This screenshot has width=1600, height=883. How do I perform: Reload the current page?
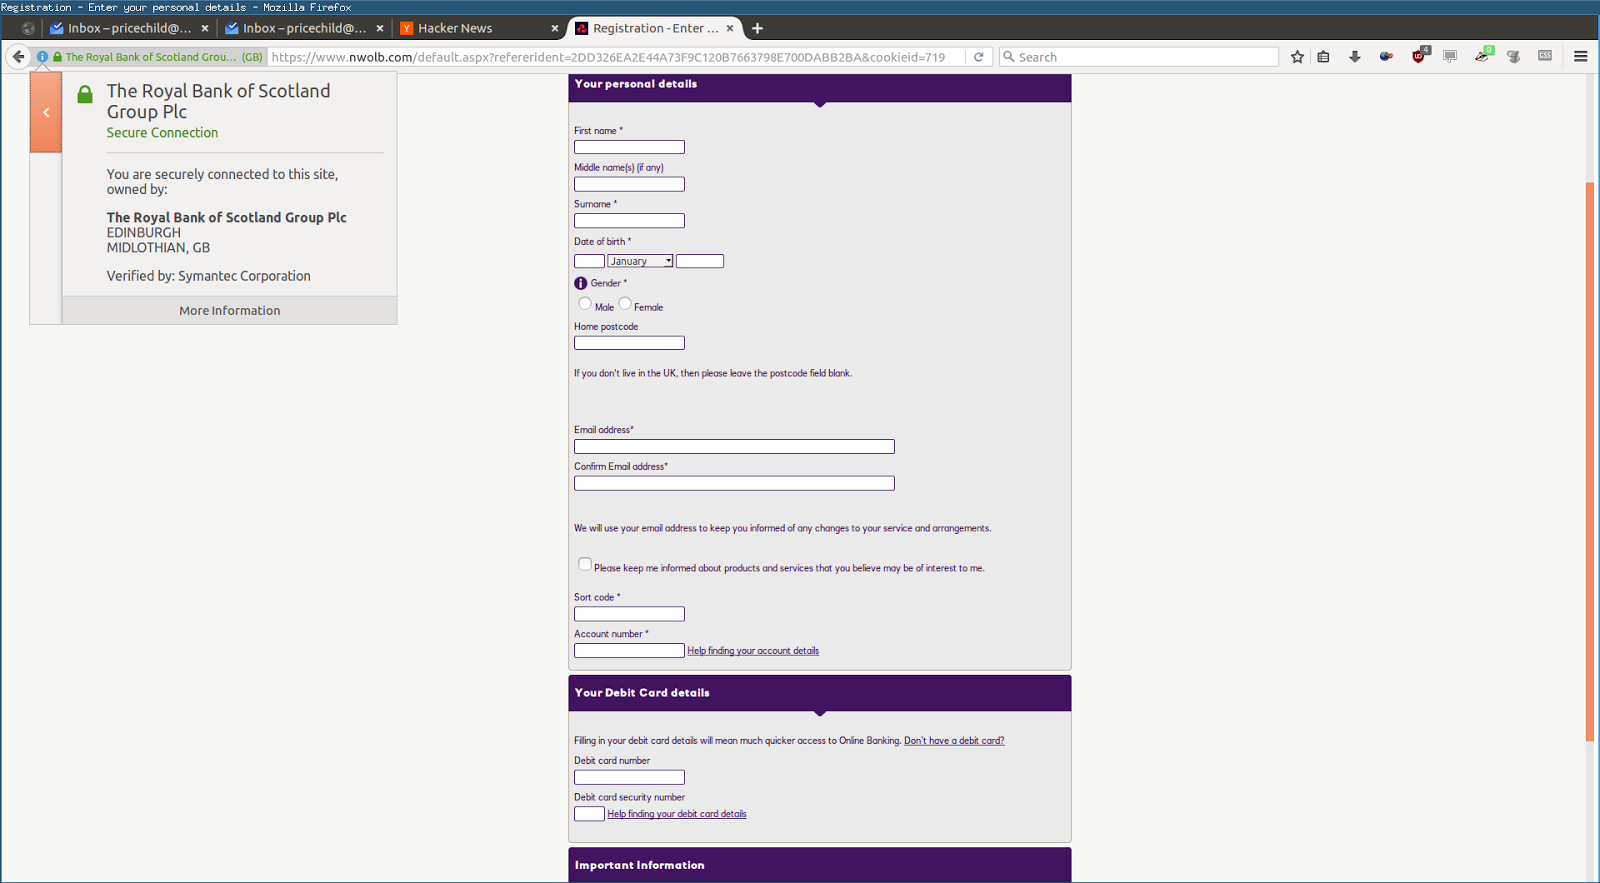tap(979, 57)
